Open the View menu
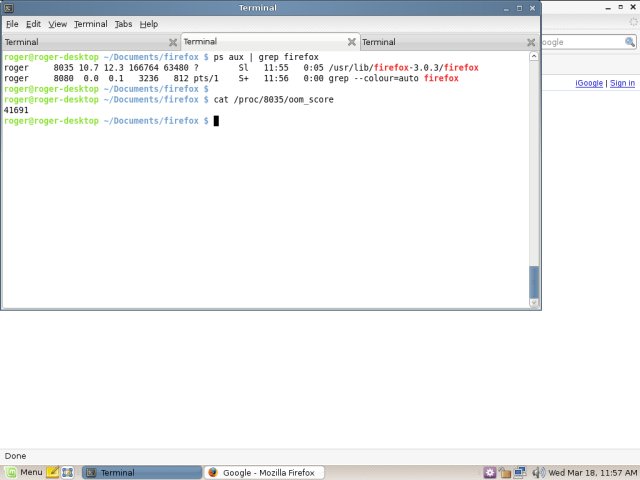This screenshot has width=640, height=480. [x=58, y=24]
